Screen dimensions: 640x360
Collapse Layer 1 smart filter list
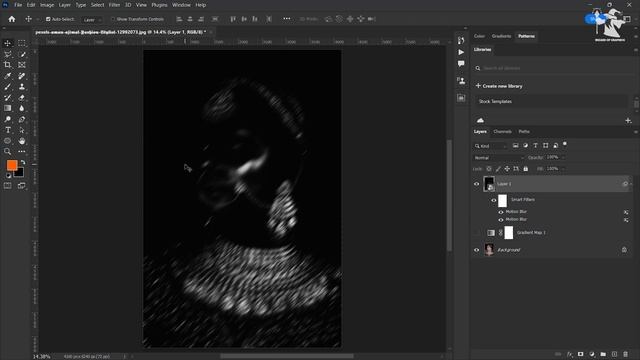[x=631, y=184]
